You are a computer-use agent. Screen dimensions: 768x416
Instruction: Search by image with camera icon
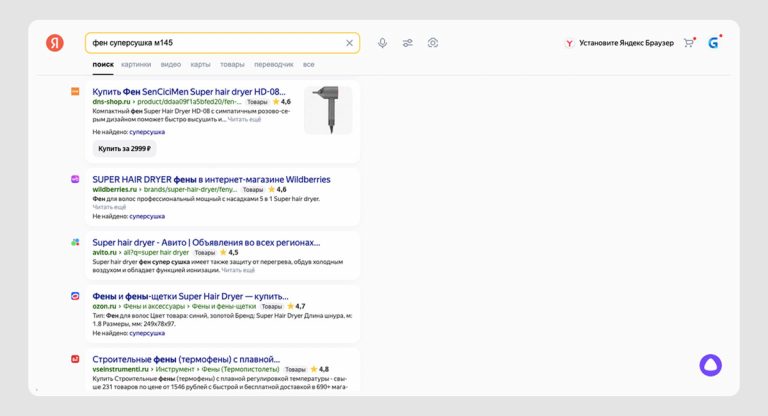coord(433,43)
